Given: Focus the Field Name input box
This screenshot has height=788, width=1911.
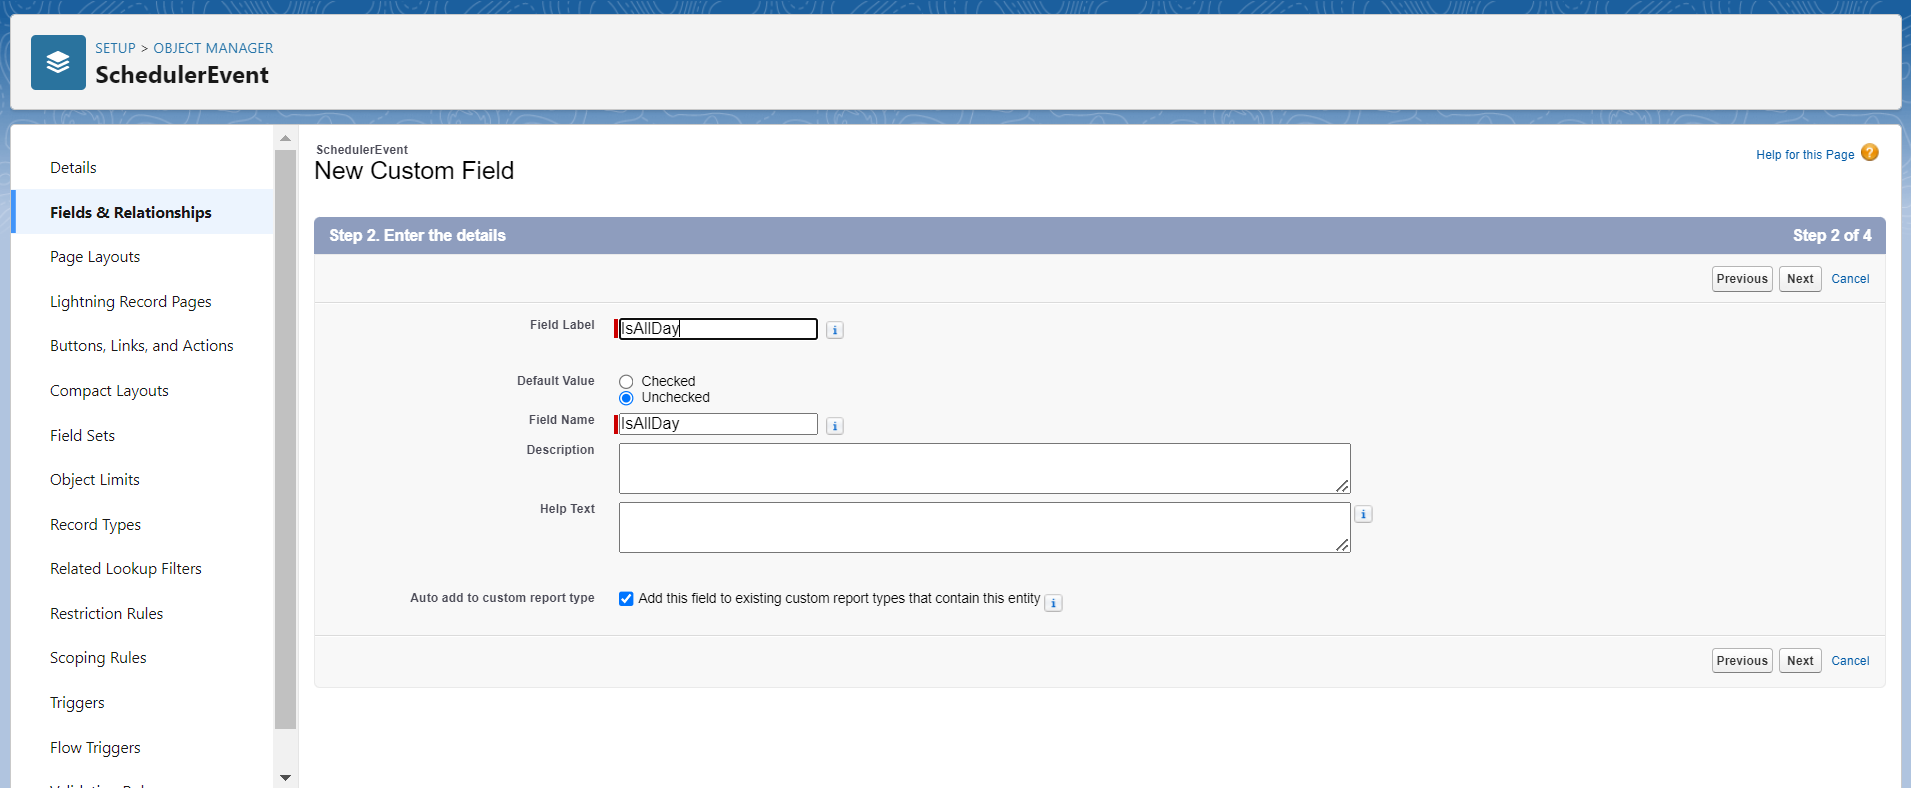Looking at the screenshot, I should 718,424.
